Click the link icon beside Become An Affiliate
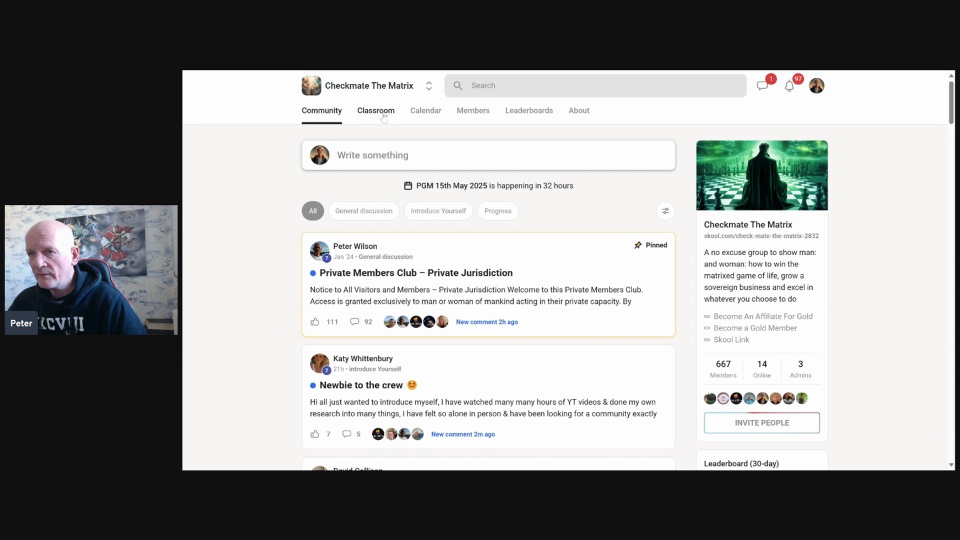Image resolution: width=960 pixels, height=540 pixels. point(707,317)
